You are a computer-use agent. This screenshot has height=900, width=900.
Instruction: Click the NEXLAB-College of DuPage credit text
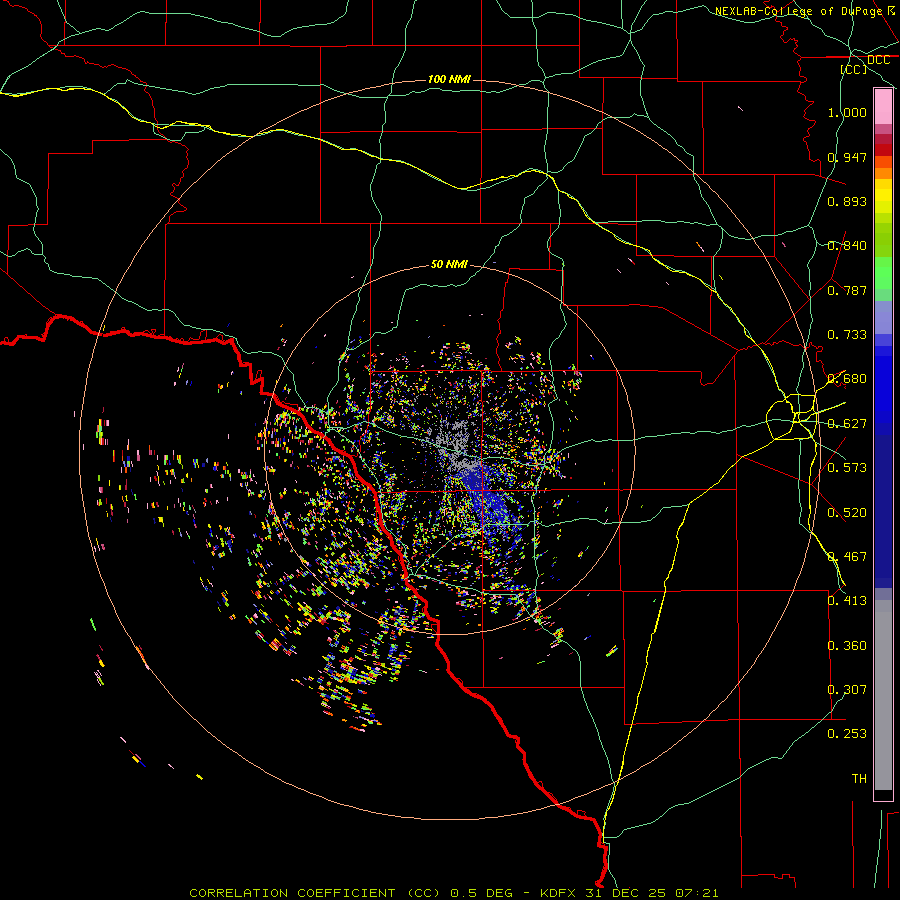[800, 11]
